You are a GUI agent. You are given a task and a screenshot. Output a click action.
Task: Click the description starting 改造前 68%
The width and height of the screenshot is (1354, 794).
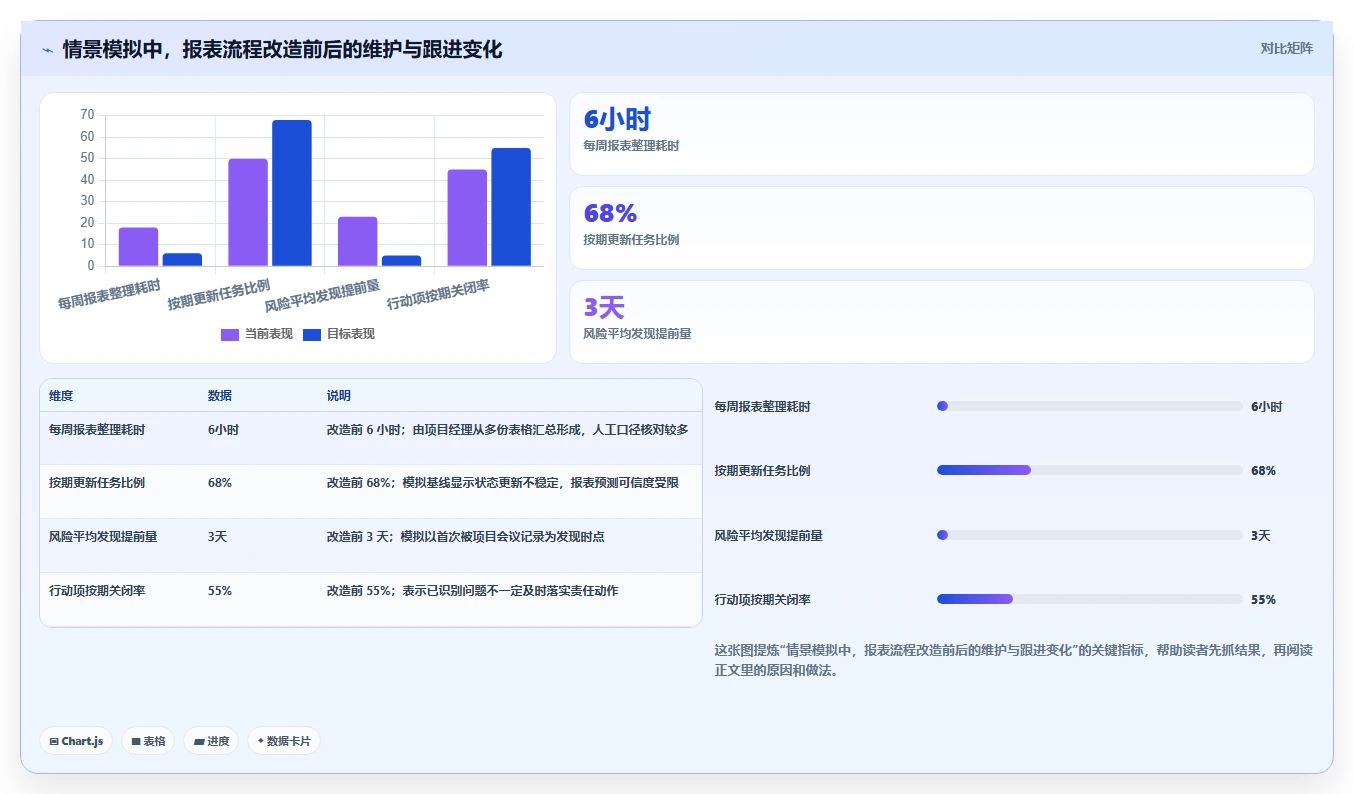503,483
